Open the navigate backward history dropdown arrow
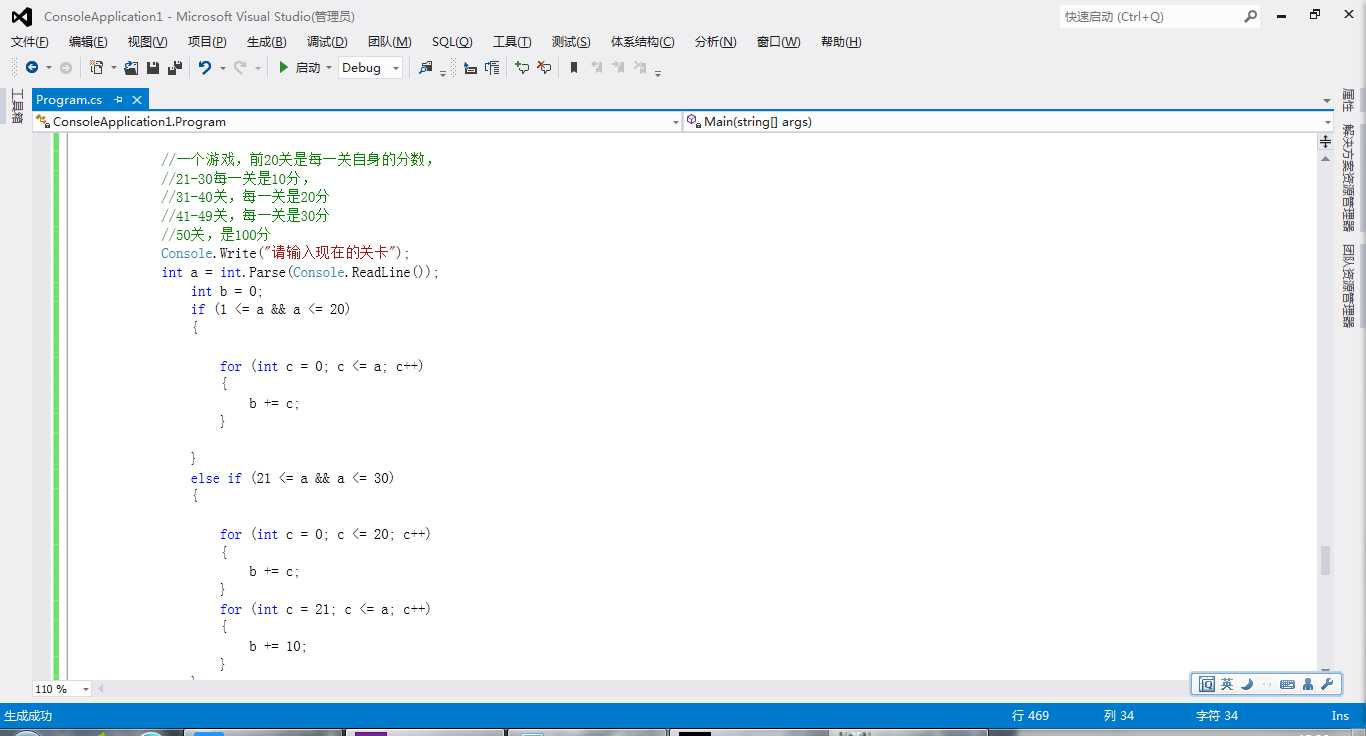The image size is (1366, 736). tap(48, 68)
